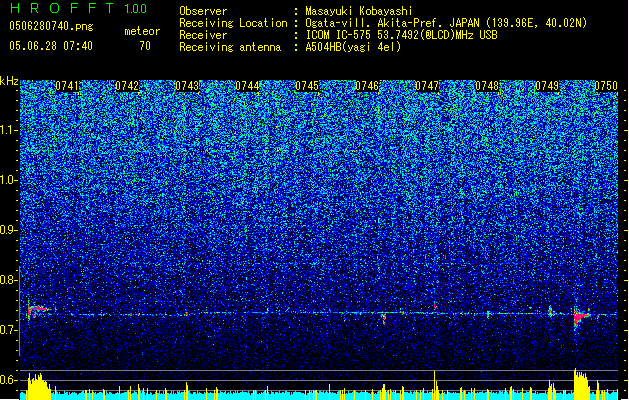Click the strong red echo before 0750
The width and height of the screenshot is (629, 400).
(580, 317)
